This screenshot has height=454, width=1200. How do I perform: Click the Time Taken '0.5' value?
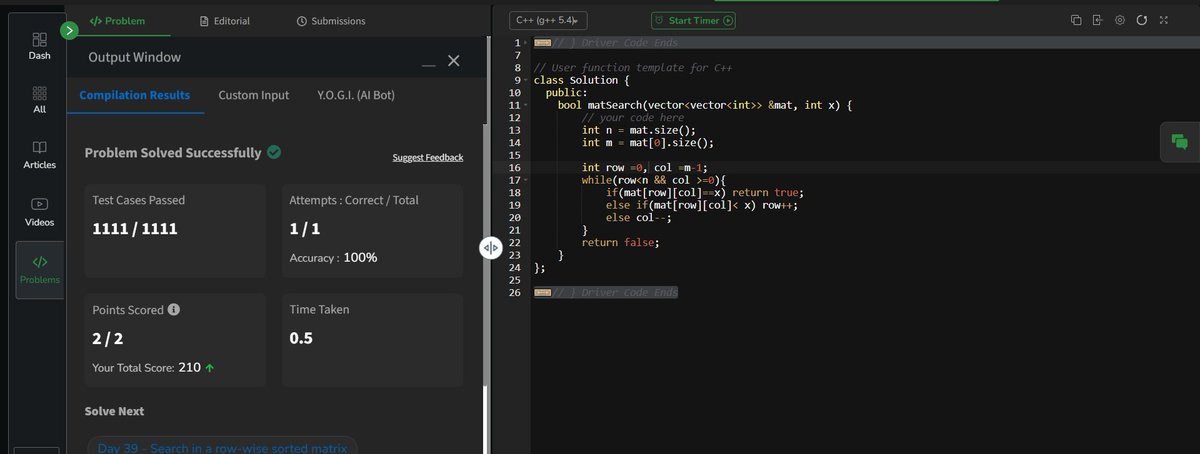pos(301,338)
